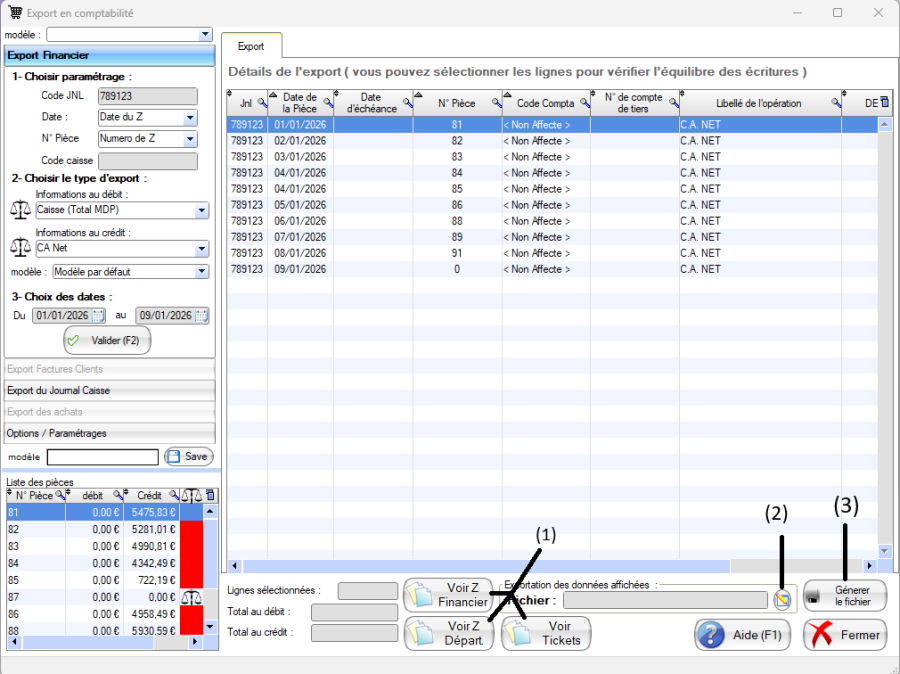Click the magnifier in Code Compta column header
The width and height of the screenshot is (900, 674).
click(582, 103)
